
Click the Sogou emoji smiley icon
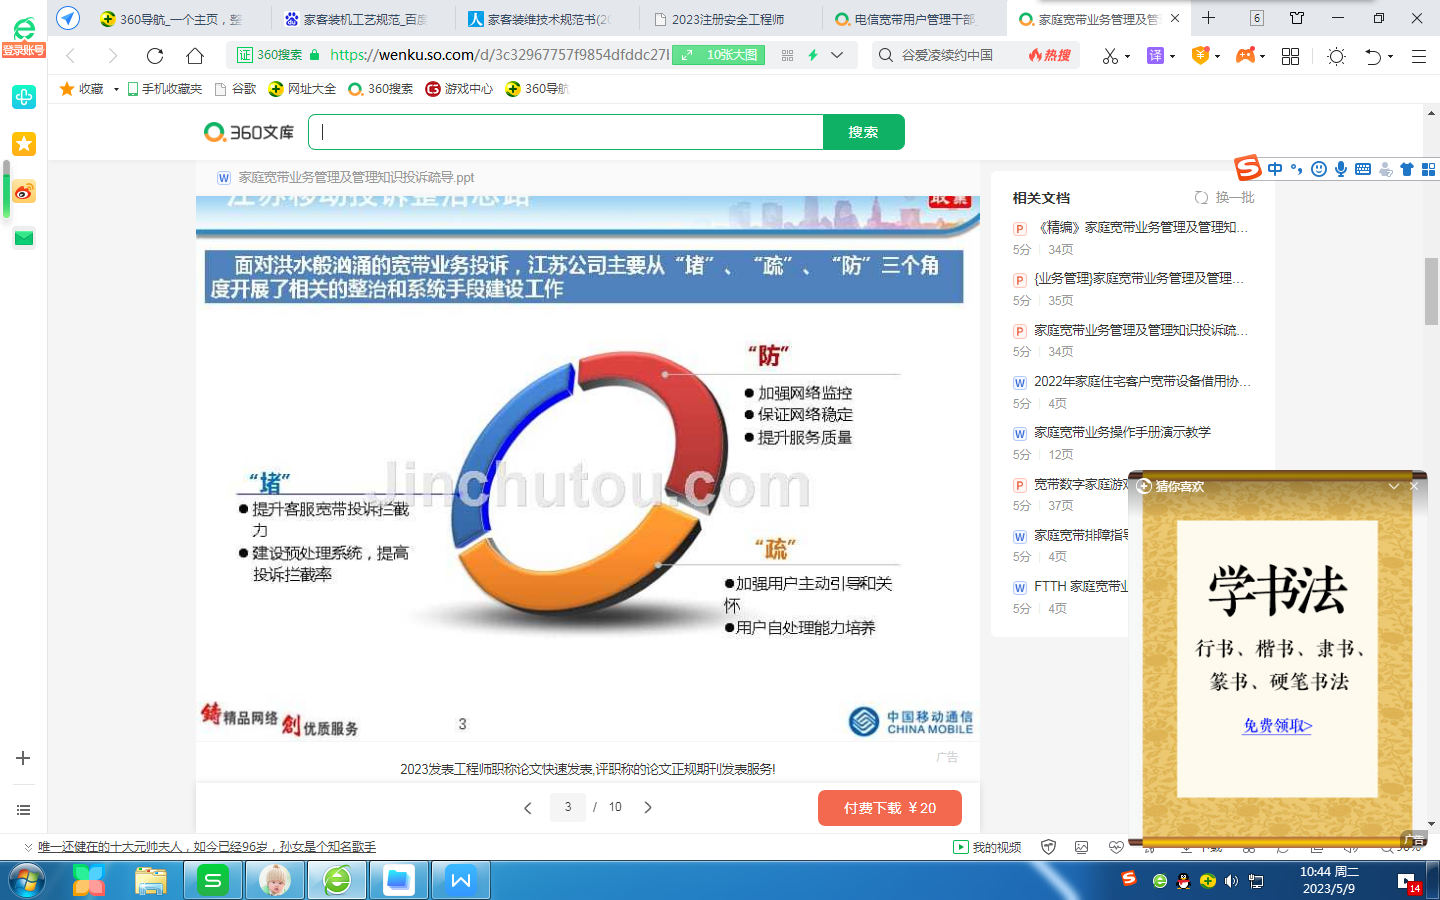point(1319,169)
